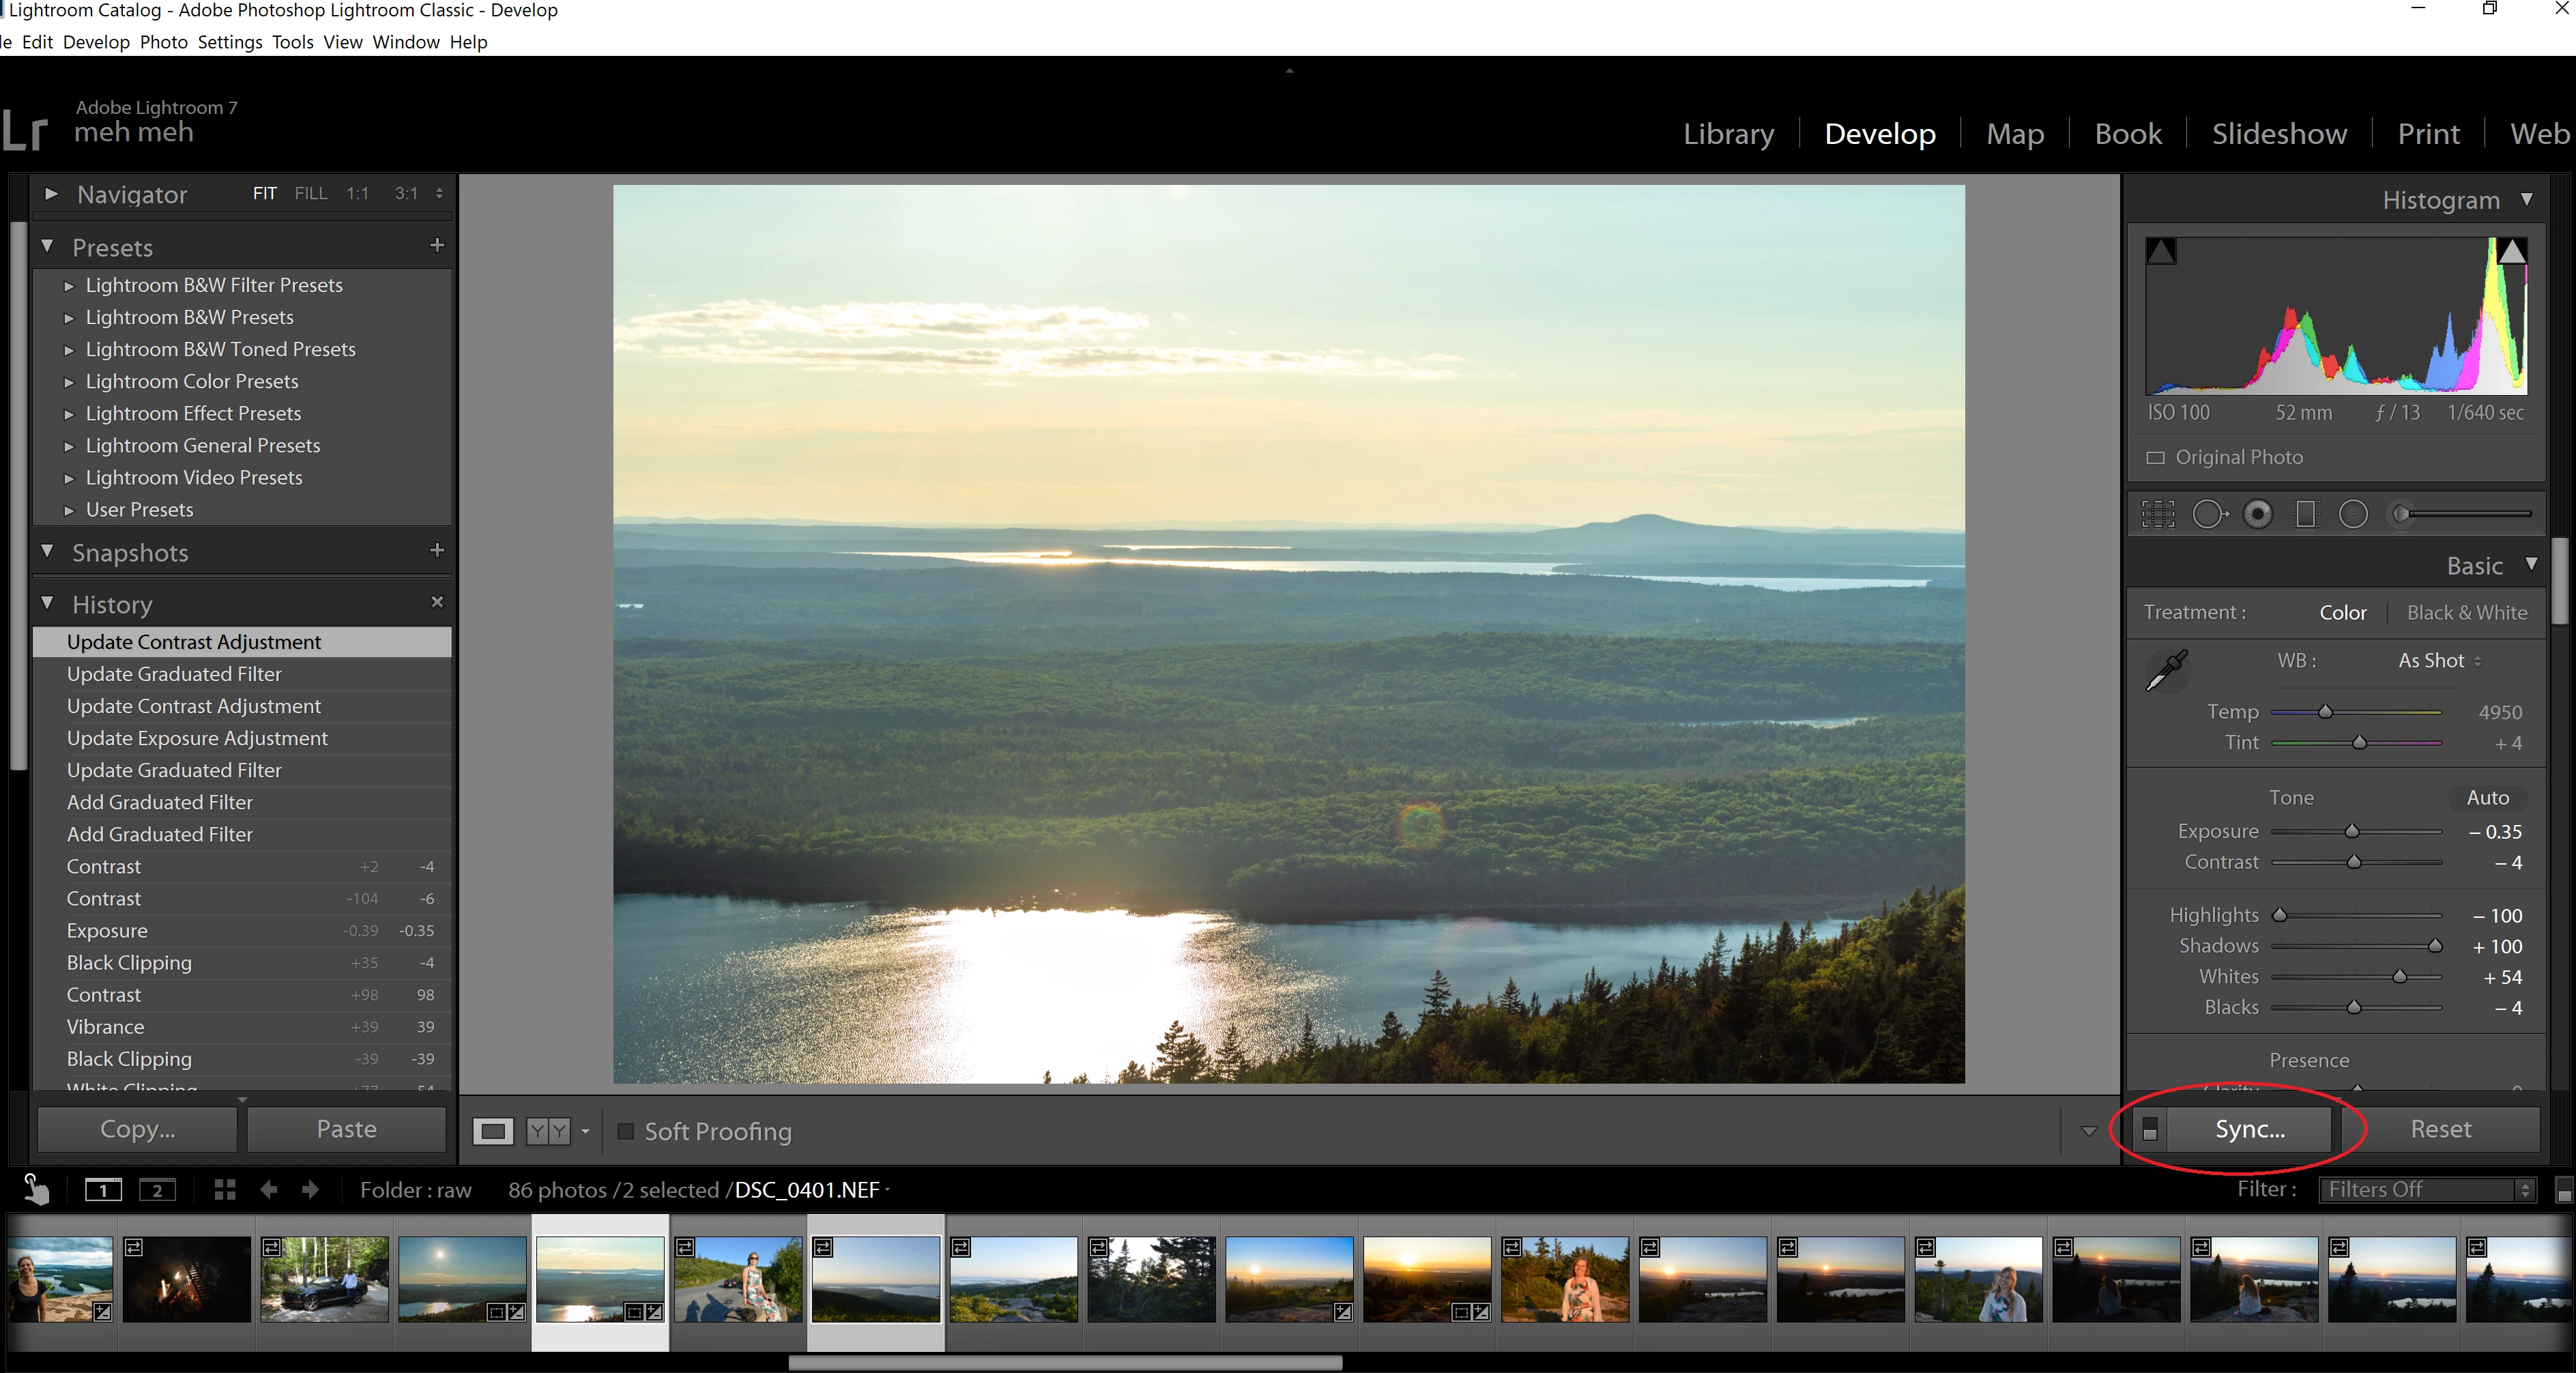Image resolution: width=2576 pixels, height=1373 pixels.
Task: Click Before/After Y|Y view icon
Action: pyautogui.click(x=548, y=1131)
